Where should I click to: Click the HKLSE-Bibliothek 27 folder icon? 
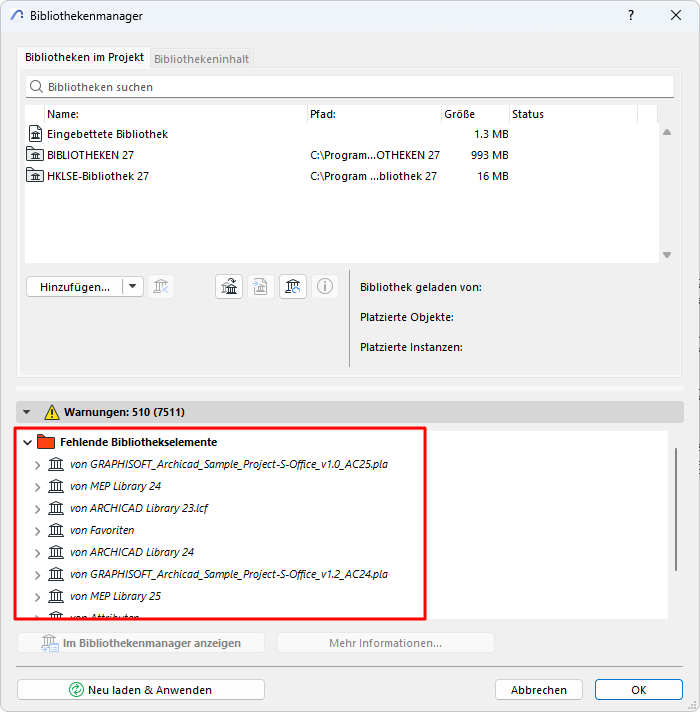(35, 175)
